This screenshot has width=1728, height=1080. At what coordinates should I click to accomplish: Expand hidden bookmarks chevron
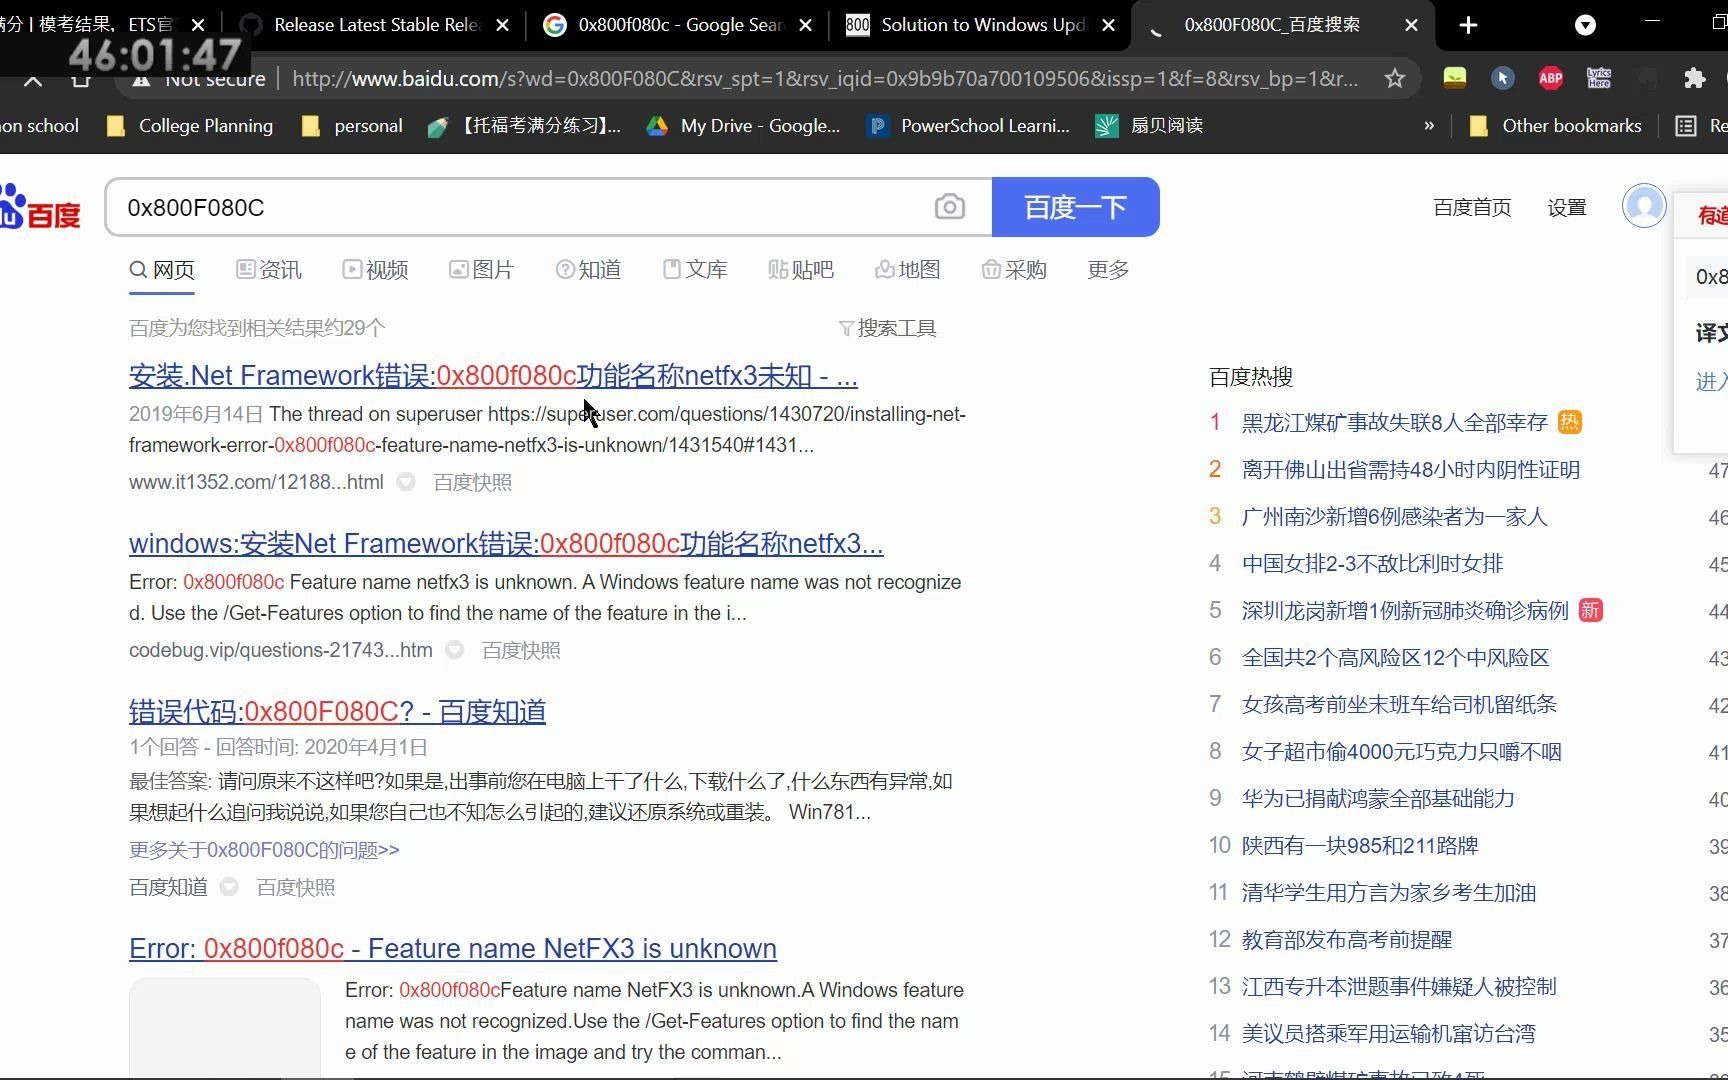[x=1429, y=126]
